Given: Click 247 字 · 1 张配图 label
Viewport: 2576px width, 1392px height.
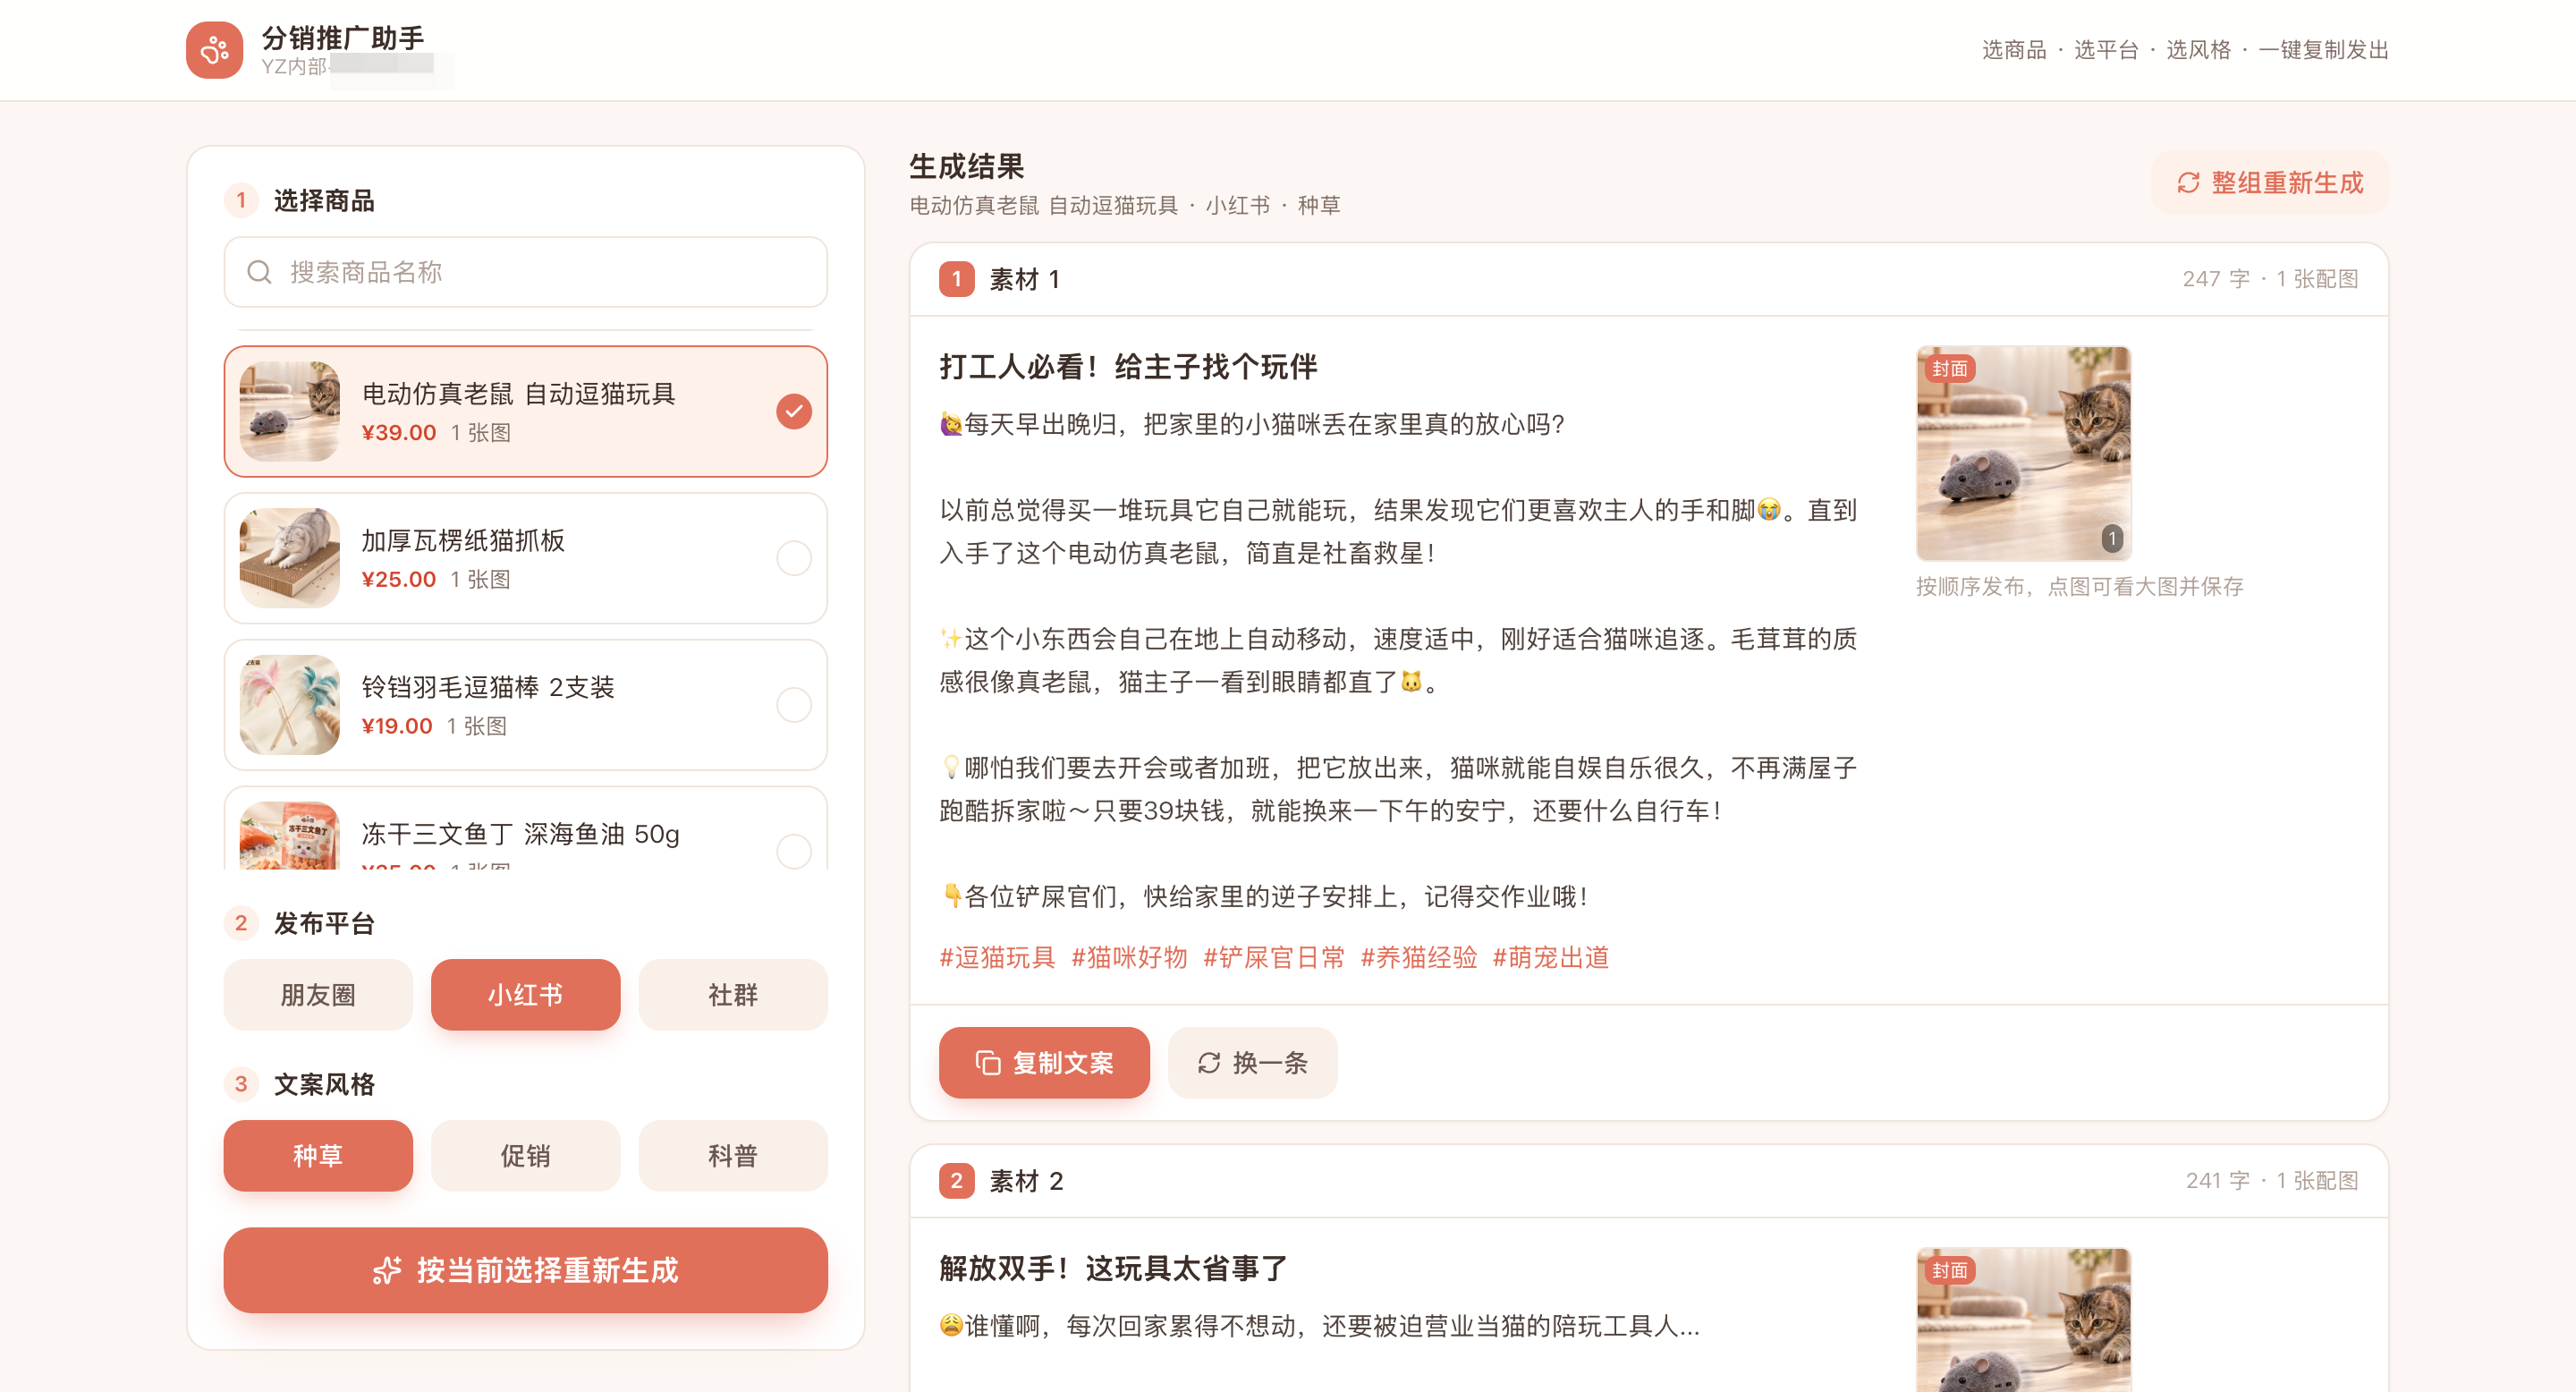Looking at the screenshot, I should click(x=2270, y=279).
